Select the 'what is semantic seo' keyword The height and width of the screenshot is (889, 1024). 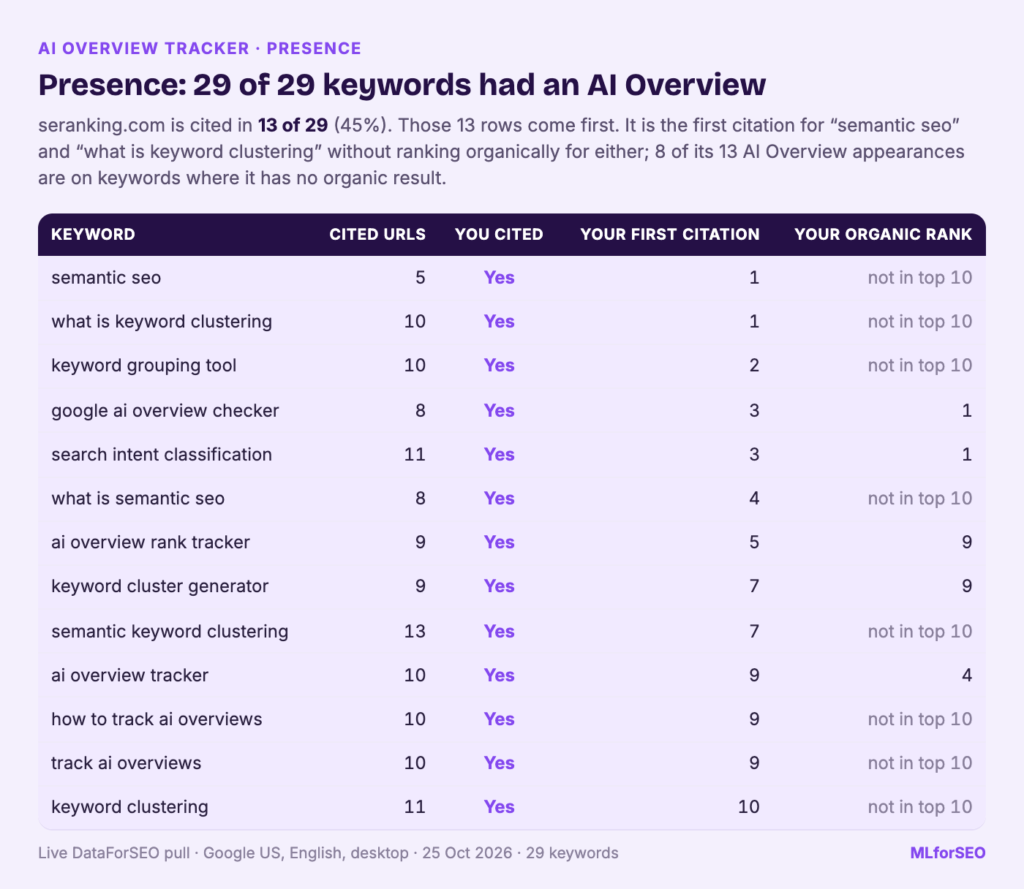(x=138, y=498)
